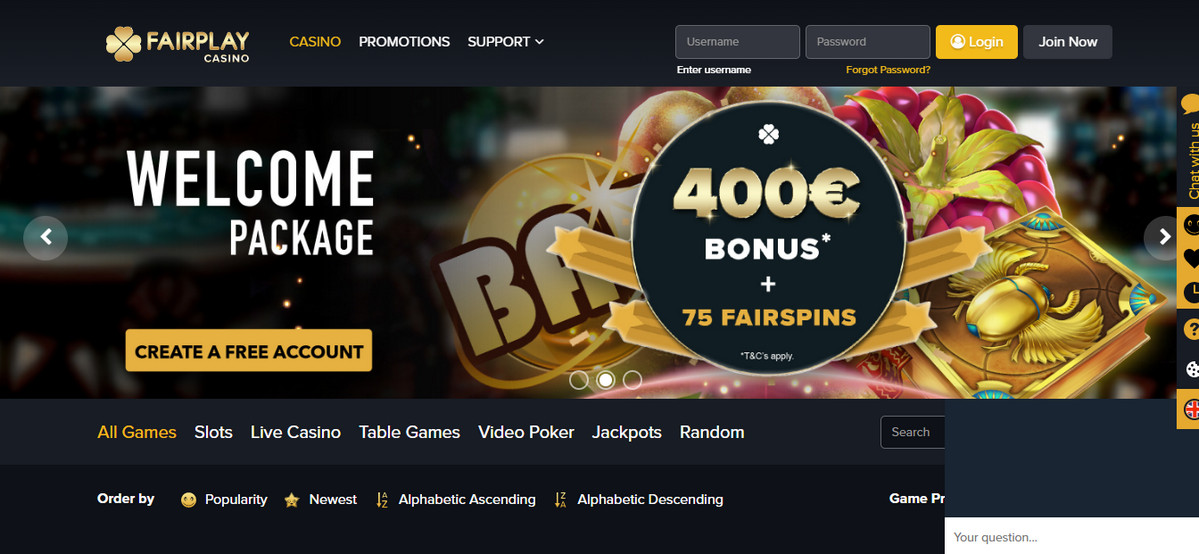1199x554 pixels.
Task: Expand the Support dropdown menu
Action: click(505, 42)
